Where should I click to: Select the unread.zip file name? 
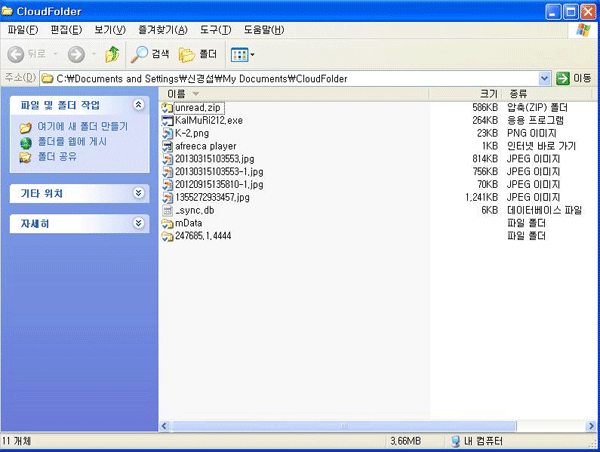pos(198,108)
